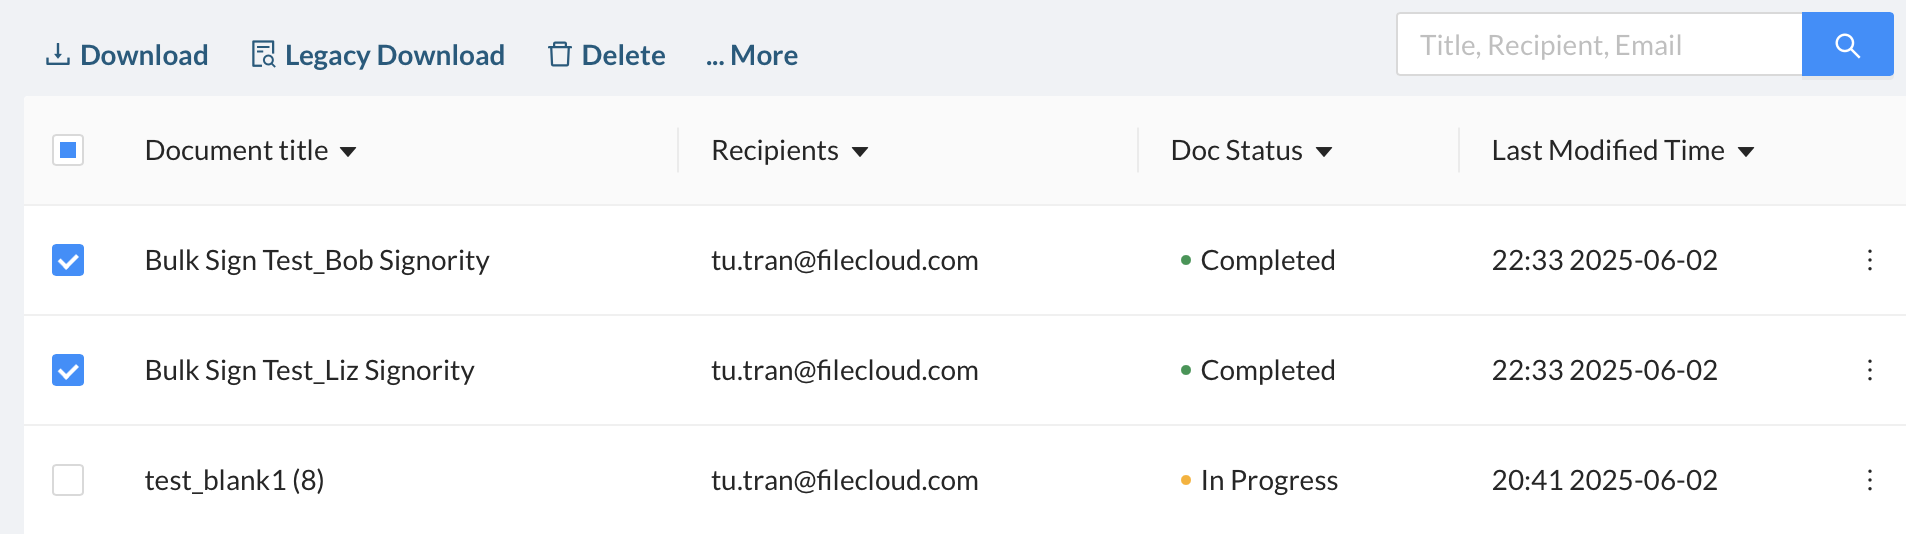The height and width of the screenshot is (534, 1906).
Task: Open the ... More menu
Action: (x=751, y=55)
